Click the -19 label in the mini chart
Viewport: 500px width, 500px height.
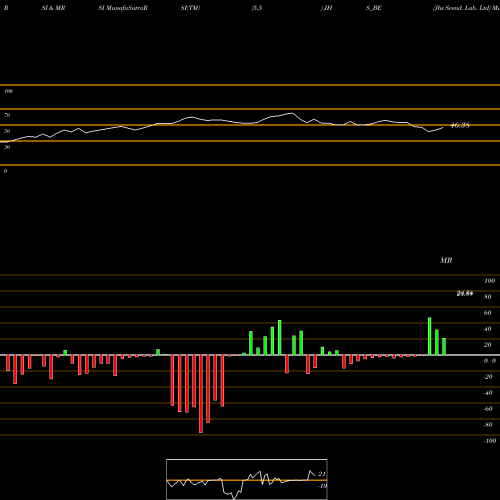click(322, 486)
